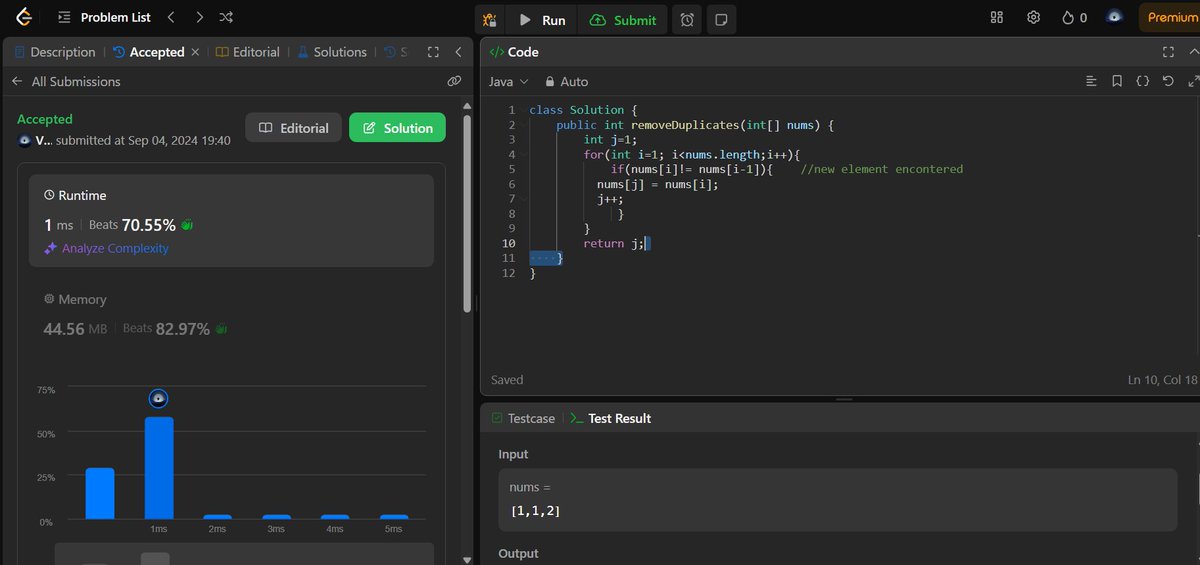Click the streak fire counter

coord(1075,18)
